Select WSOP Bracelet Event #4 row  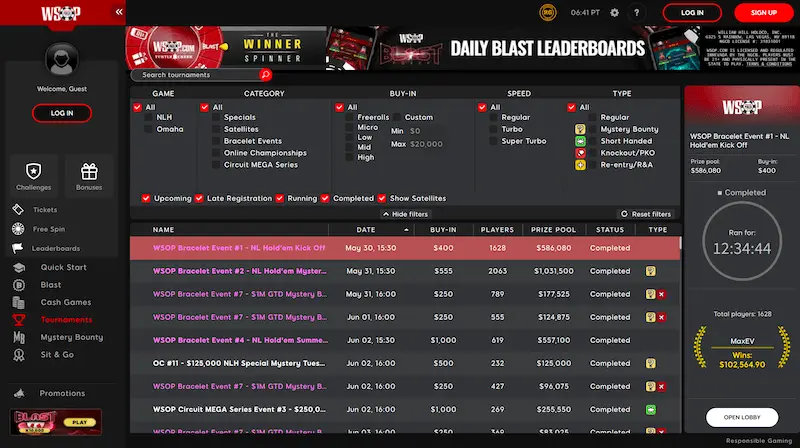(405, 340)
